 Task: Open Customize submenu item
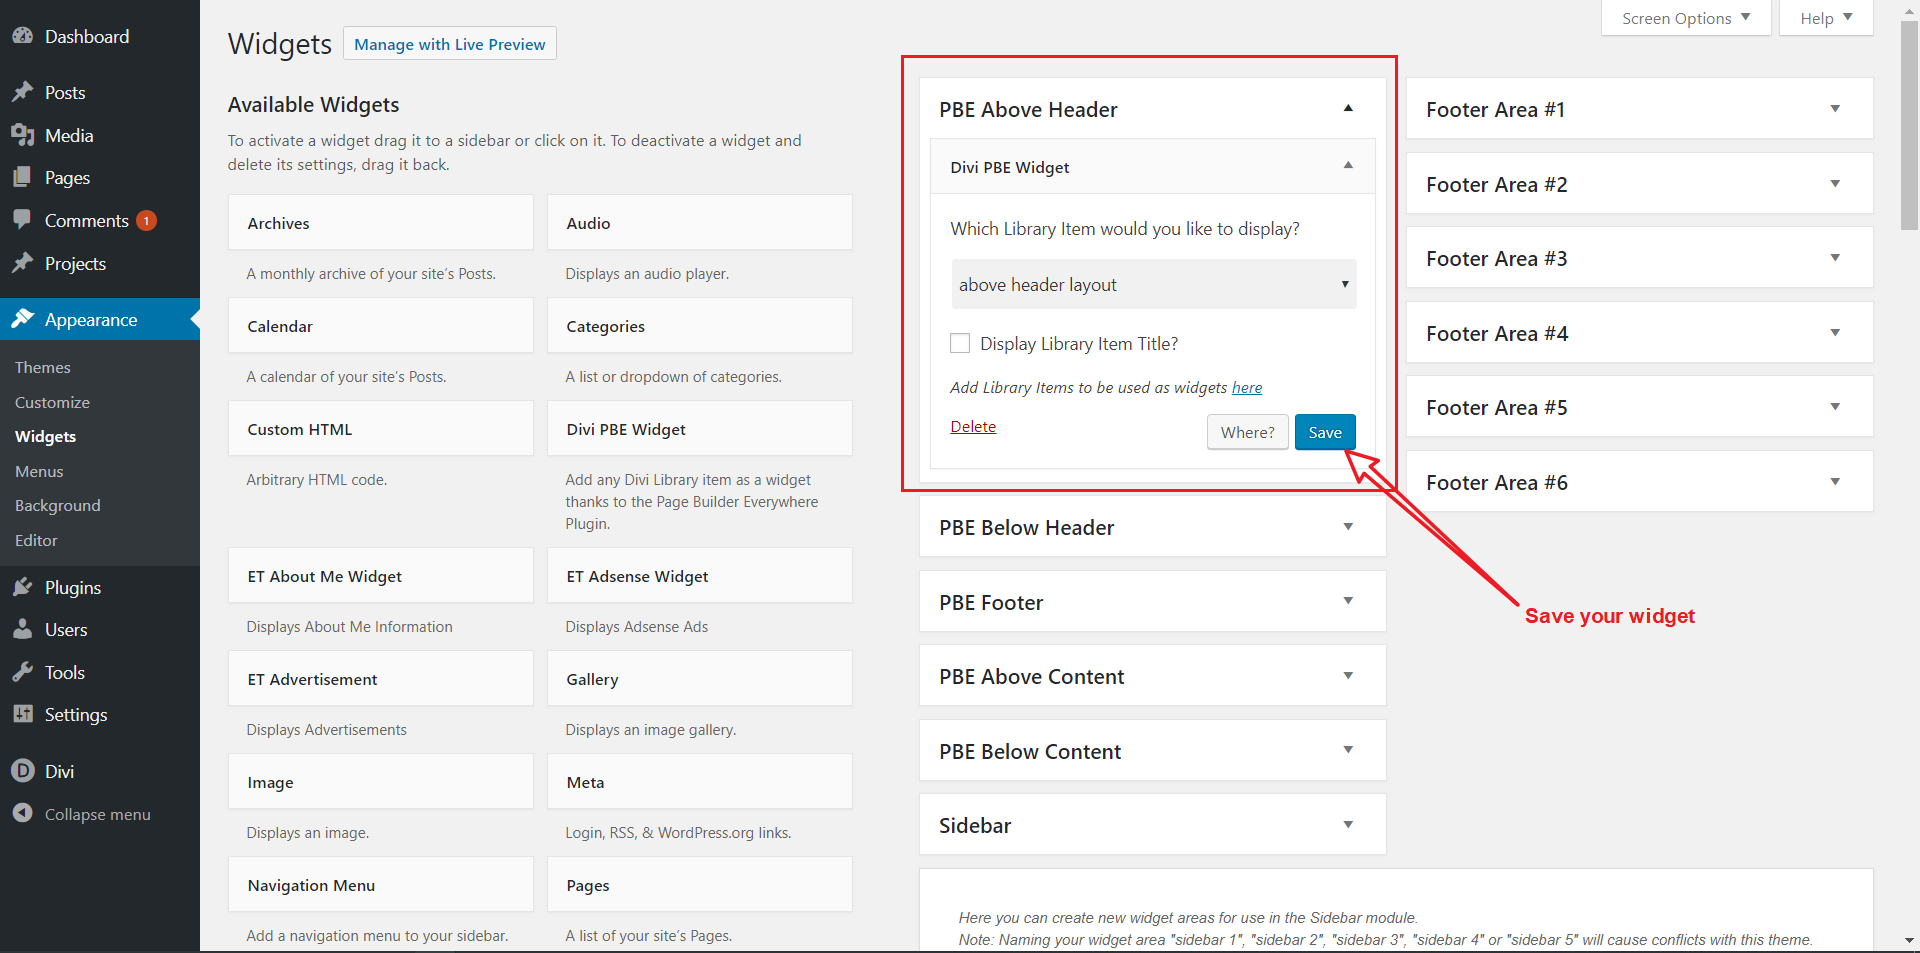point(52,402)
